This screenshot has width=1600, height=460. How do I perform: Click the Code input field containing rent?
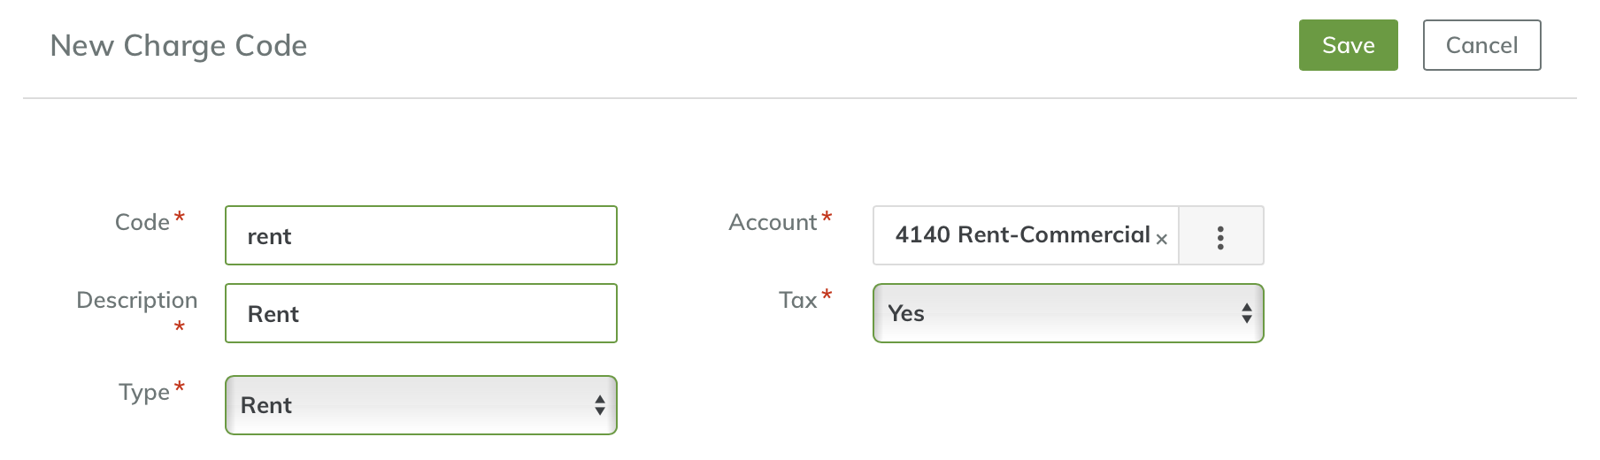420,236
